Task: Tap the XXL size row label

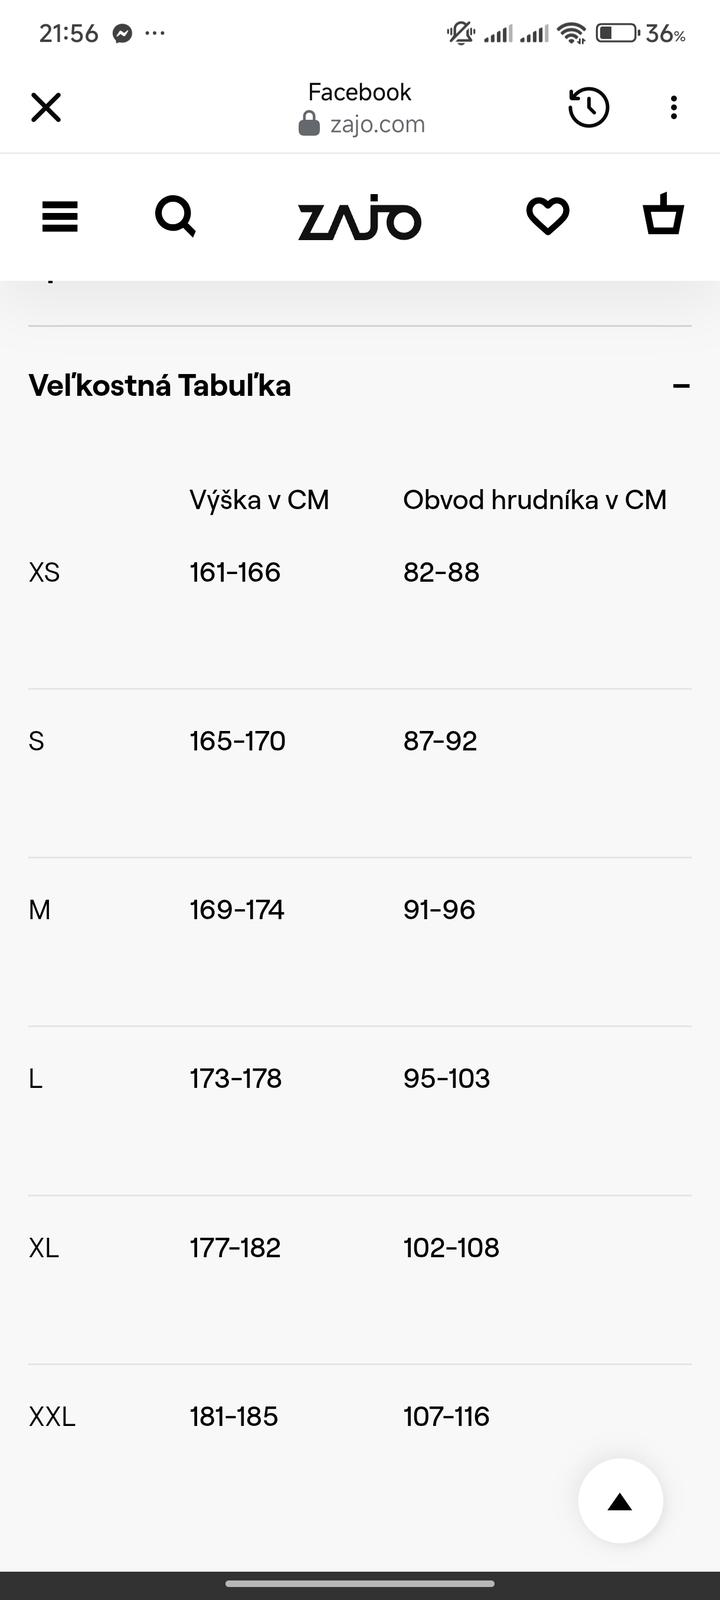Action: point(52,1416)
